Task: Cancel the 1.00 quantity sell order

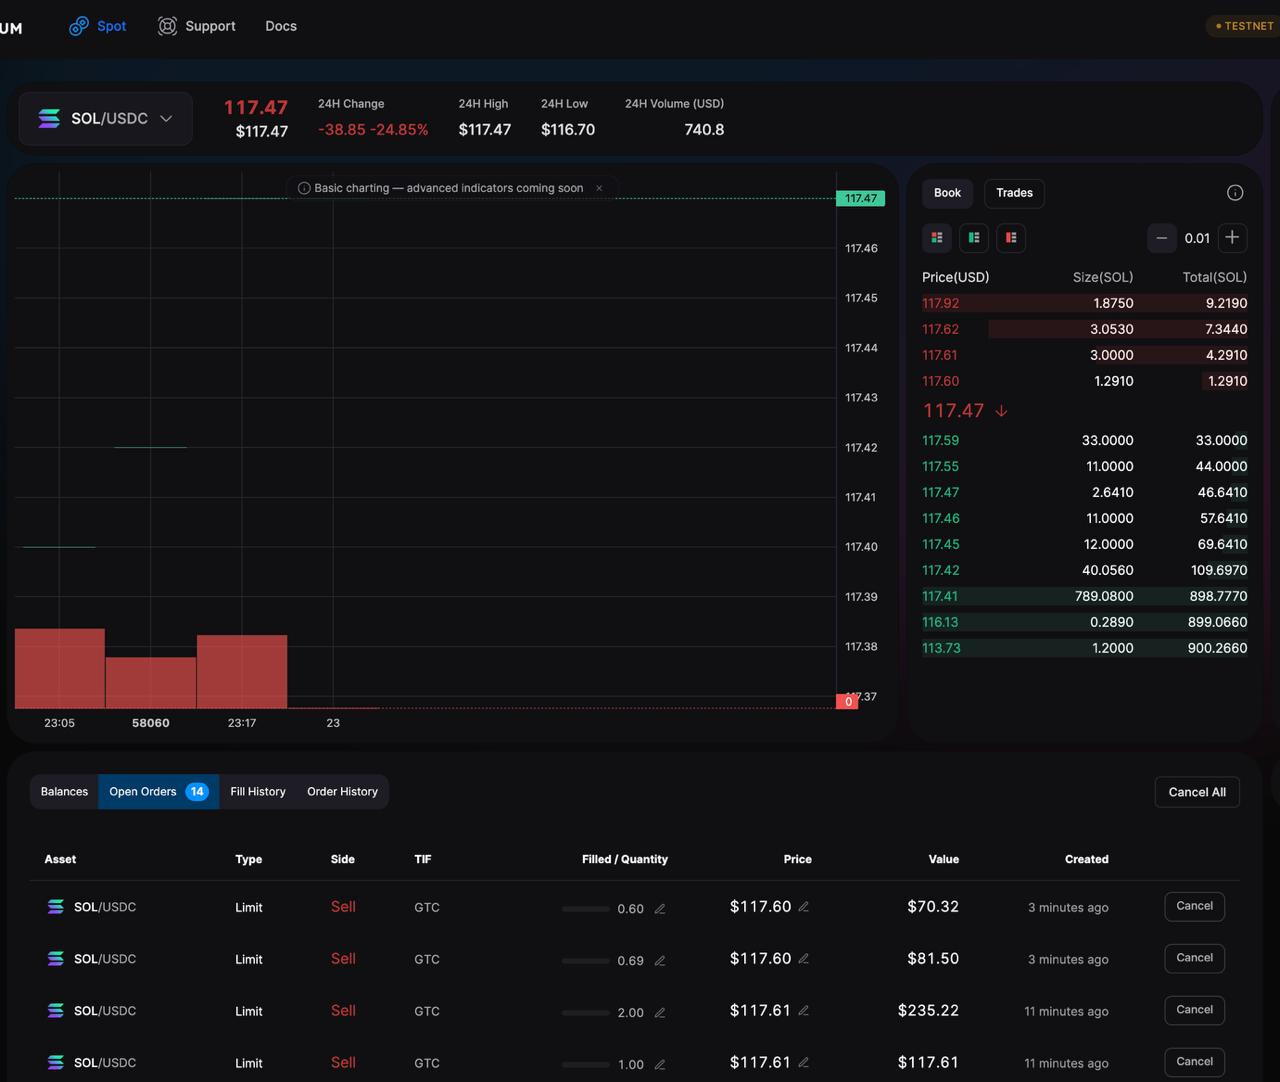Action: coord(1194,1062)
